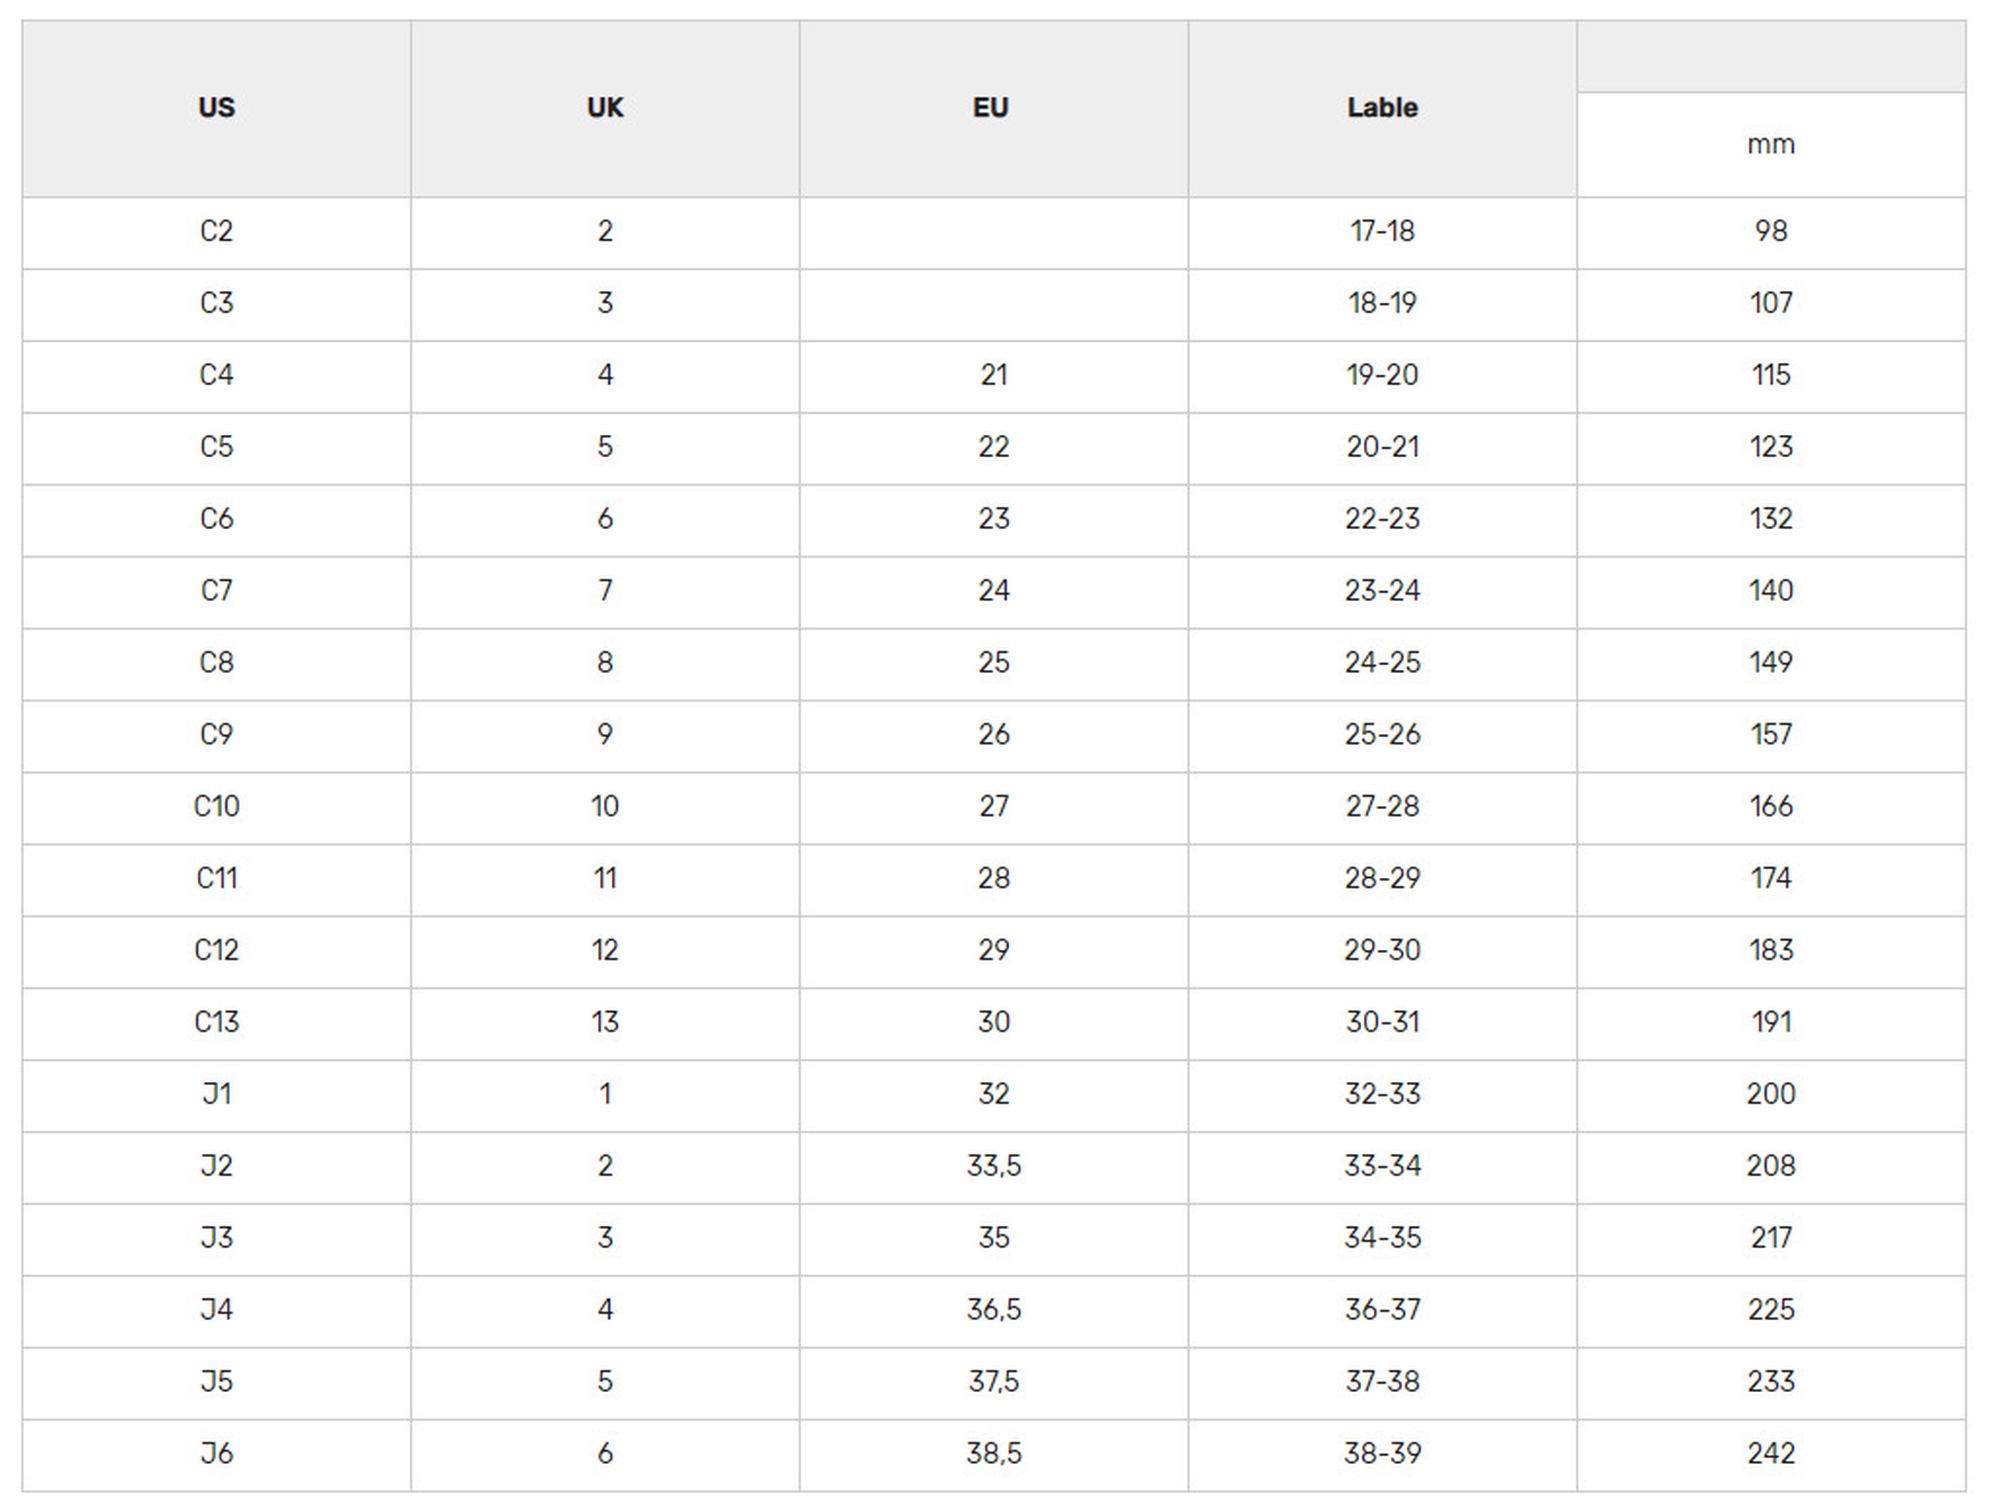Image resolution: width=2000 pixels, height=1512 pixels.
Task: Select label range 27-28
Action: (1382, 807)
